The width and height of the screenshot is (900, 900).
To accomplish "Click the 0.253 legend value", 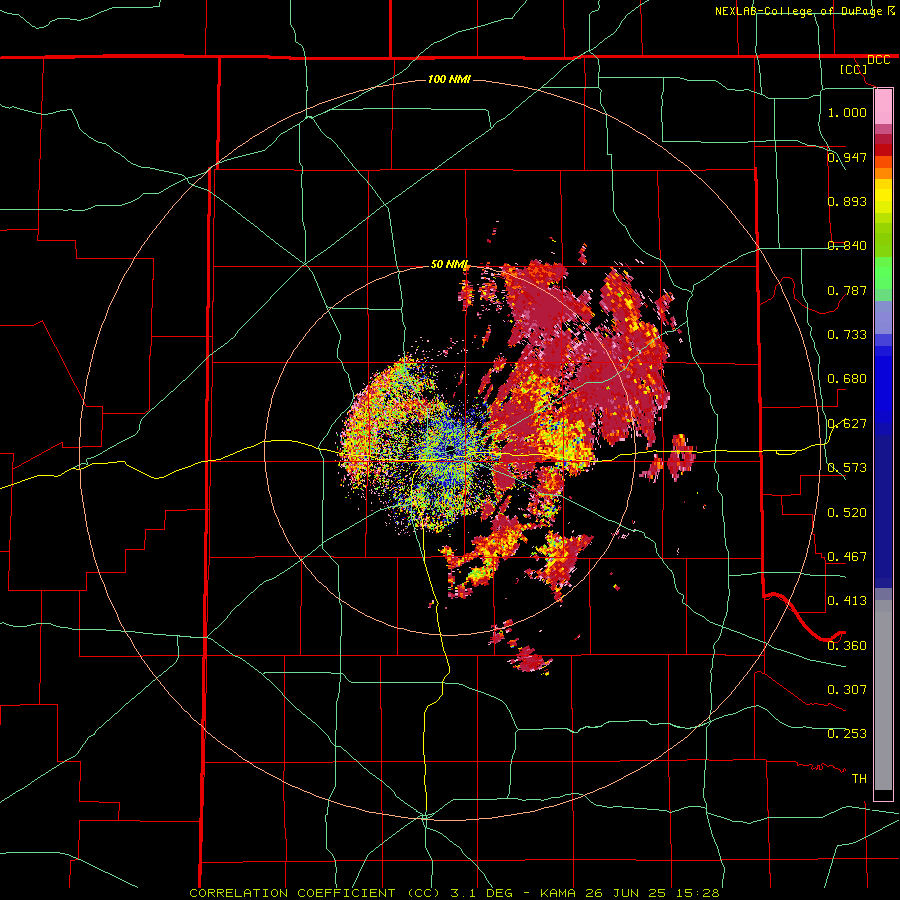I will pyautogui.click(x=847, y=734).
